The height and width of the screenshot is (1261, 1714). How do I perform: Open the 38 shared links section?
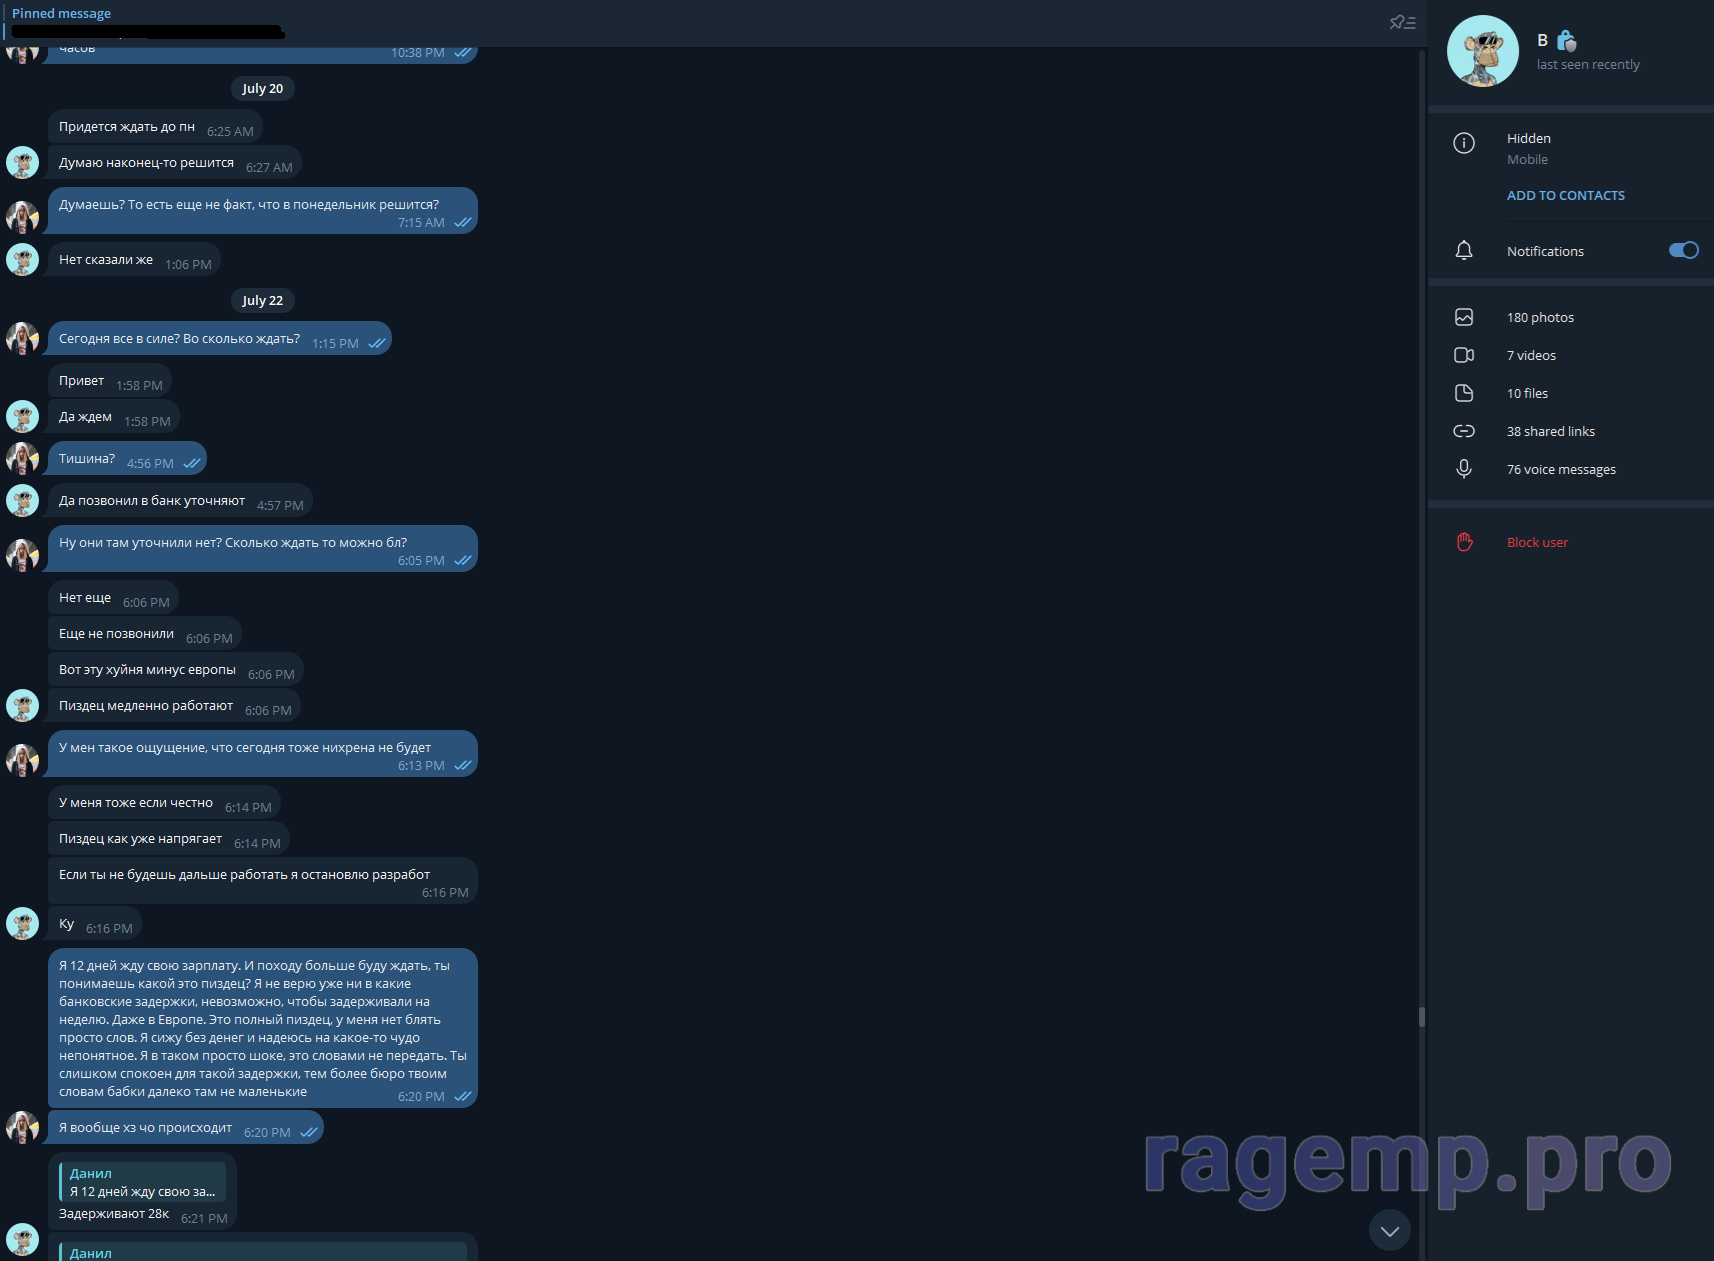(1550, 431)
